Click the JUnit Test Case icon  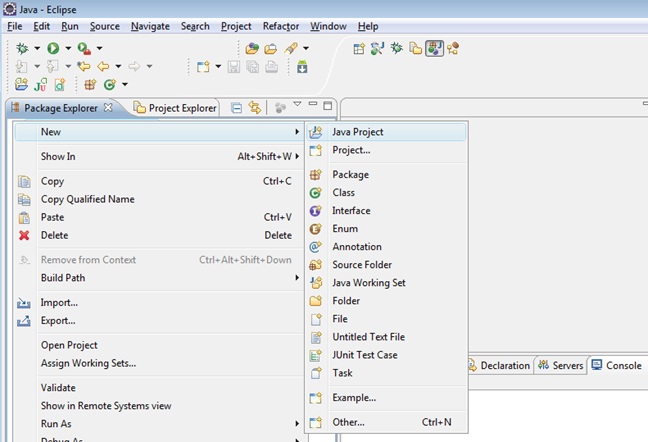[x=315, y=355]
